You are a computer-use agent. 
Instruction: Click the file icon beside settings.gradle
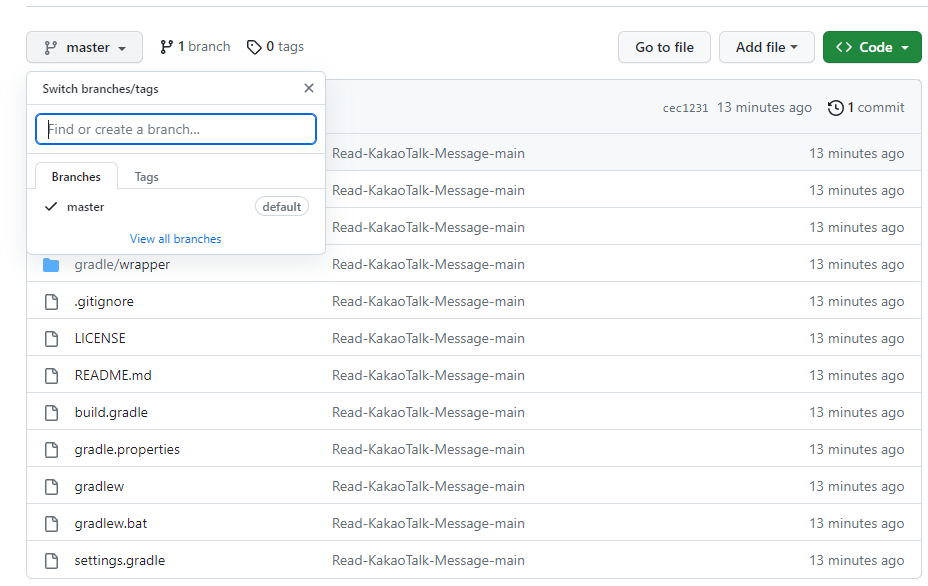(x=51, y=561)
